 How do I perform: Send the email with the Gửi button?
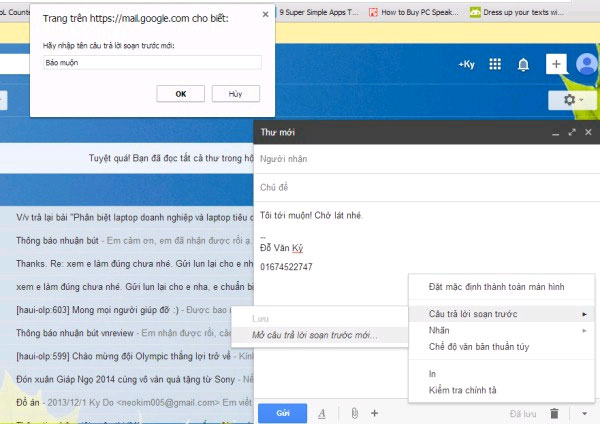pos(282,413)
